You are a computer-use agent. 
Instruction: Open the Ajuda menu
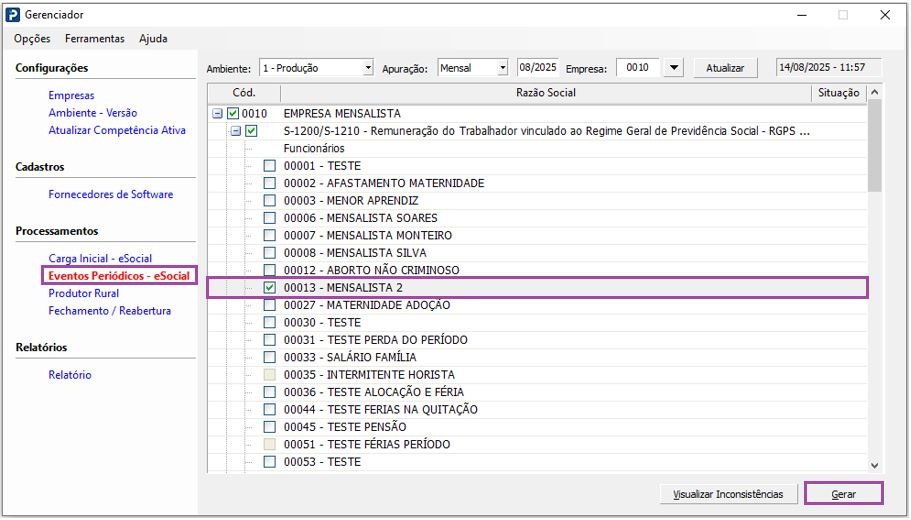(x=153, y=39)
